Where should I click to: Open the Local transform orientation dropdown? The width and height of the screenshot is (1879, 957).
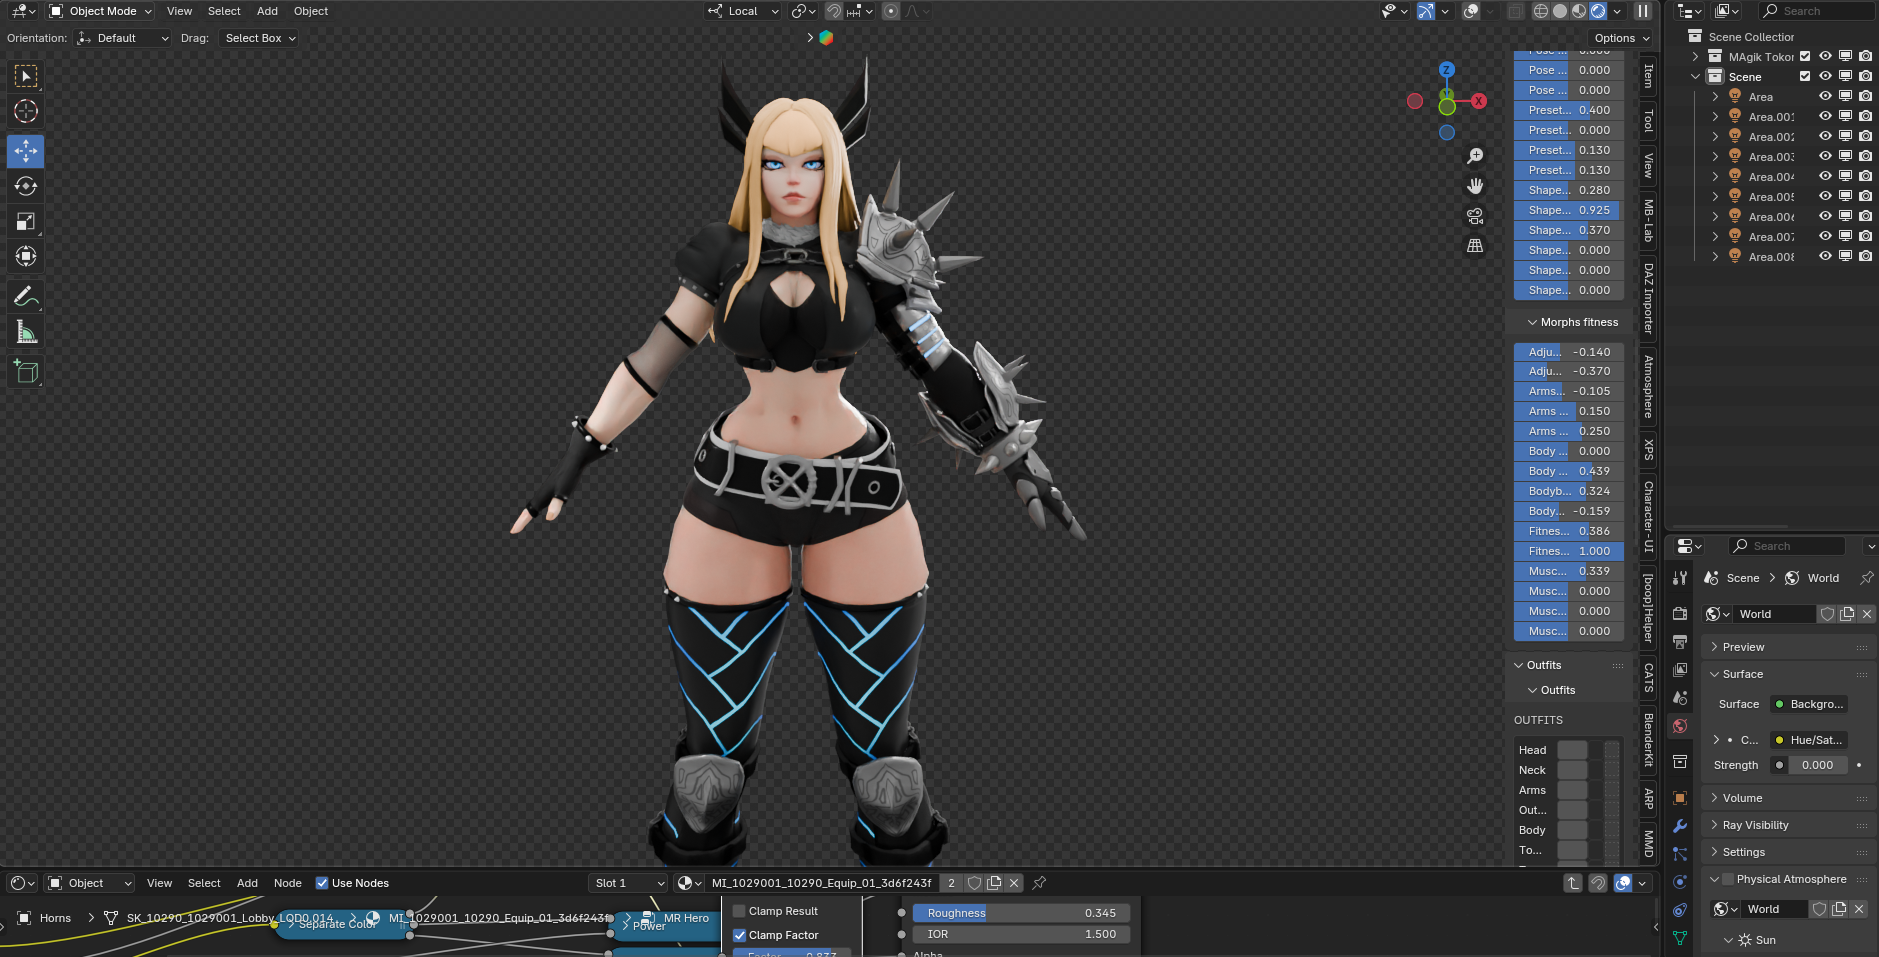tap(743, 11)
